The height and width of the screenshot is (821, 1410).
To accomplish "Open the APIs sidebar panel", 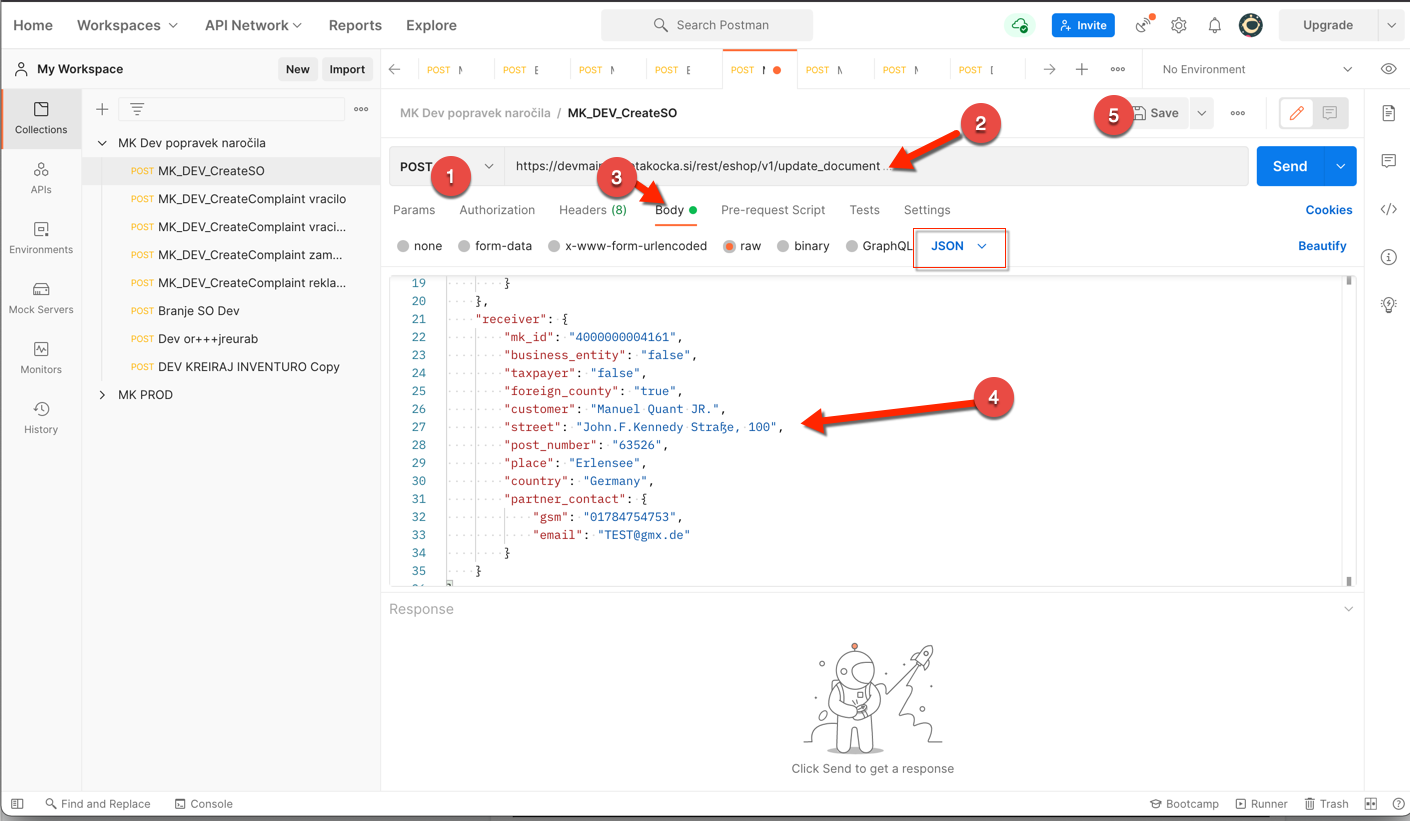I will click(41, 178).
